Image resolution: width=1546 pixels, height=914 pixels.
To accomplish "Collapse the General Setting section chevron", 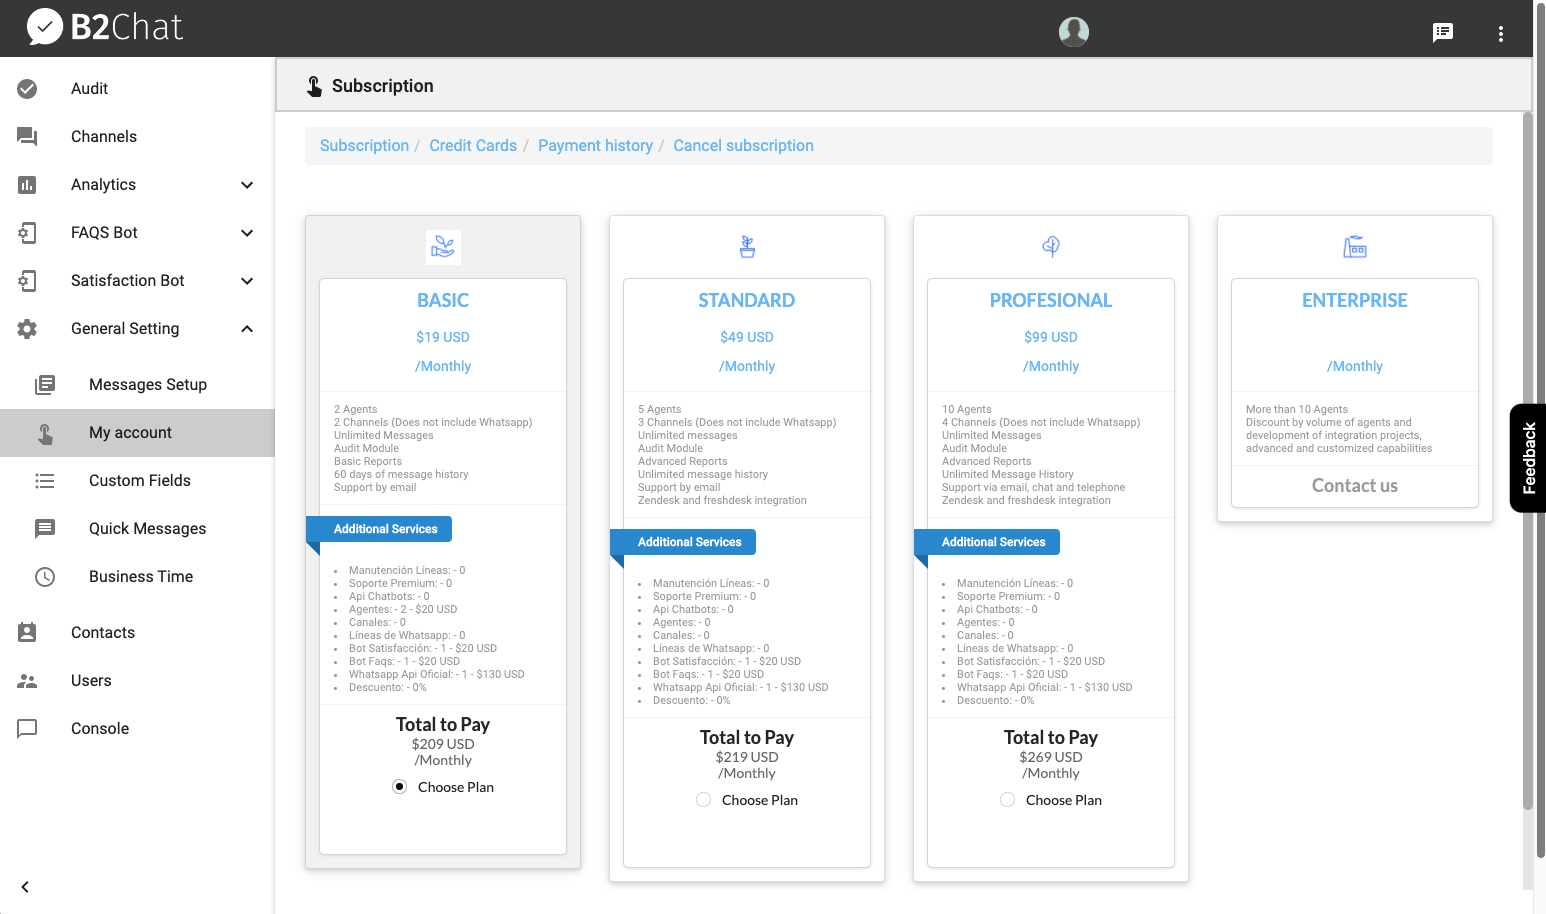I will point(247,329).
